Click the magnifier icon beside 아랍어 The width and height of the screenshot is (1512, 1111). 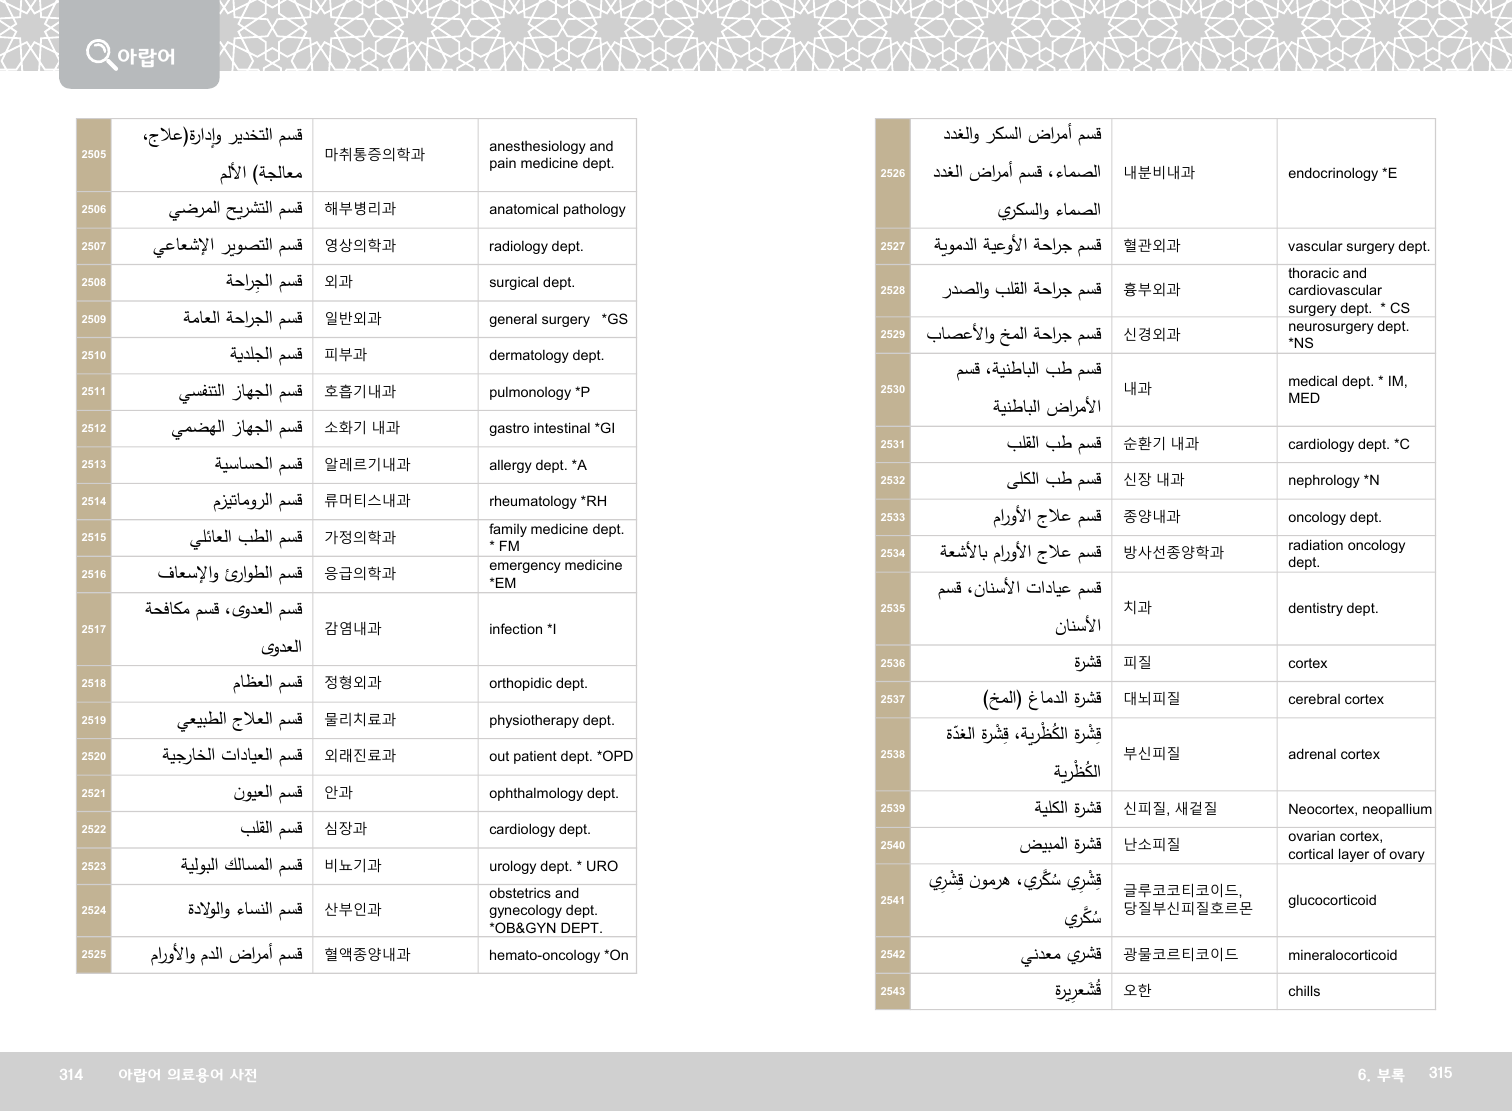click(x=101, y=54)
